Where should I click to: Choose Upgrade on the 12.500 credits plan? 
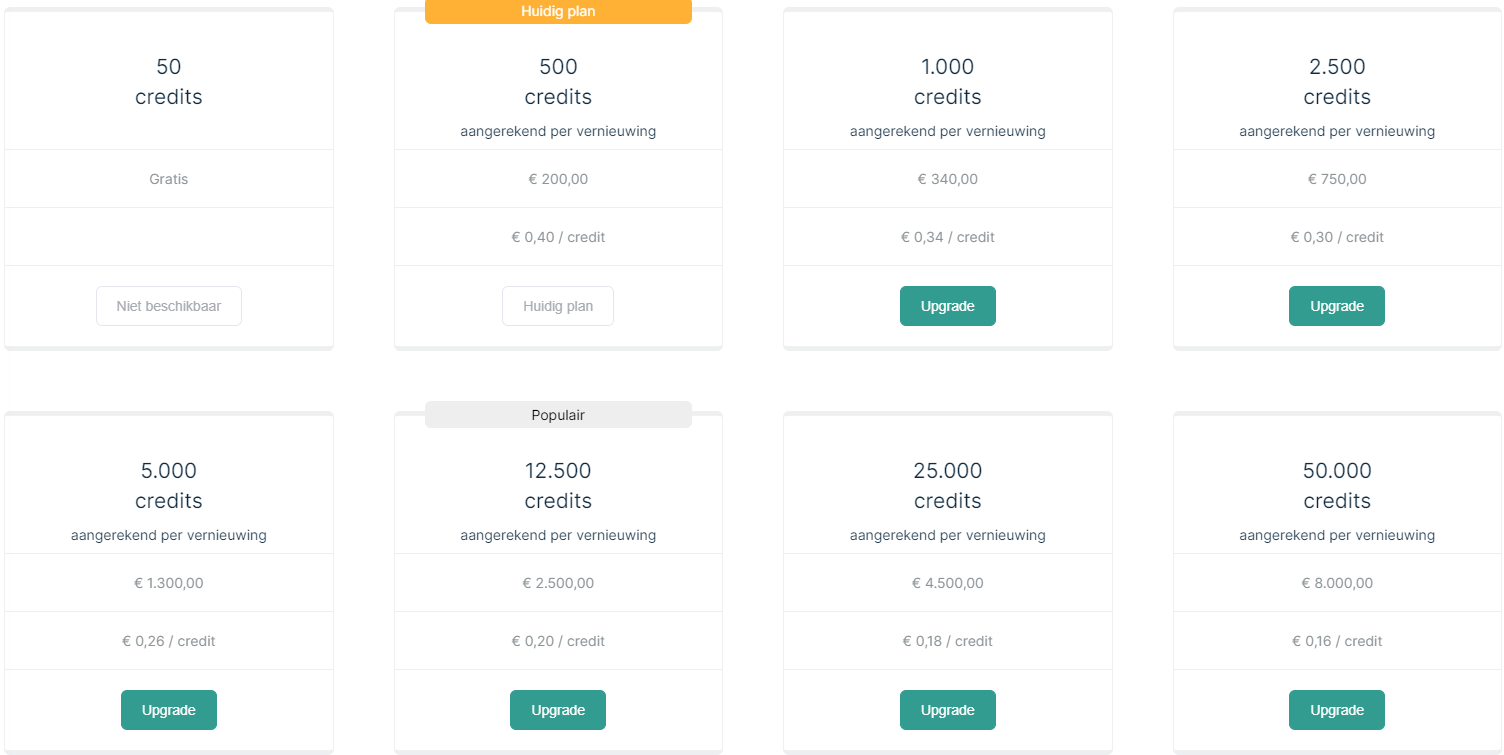(x=557, y=710)
